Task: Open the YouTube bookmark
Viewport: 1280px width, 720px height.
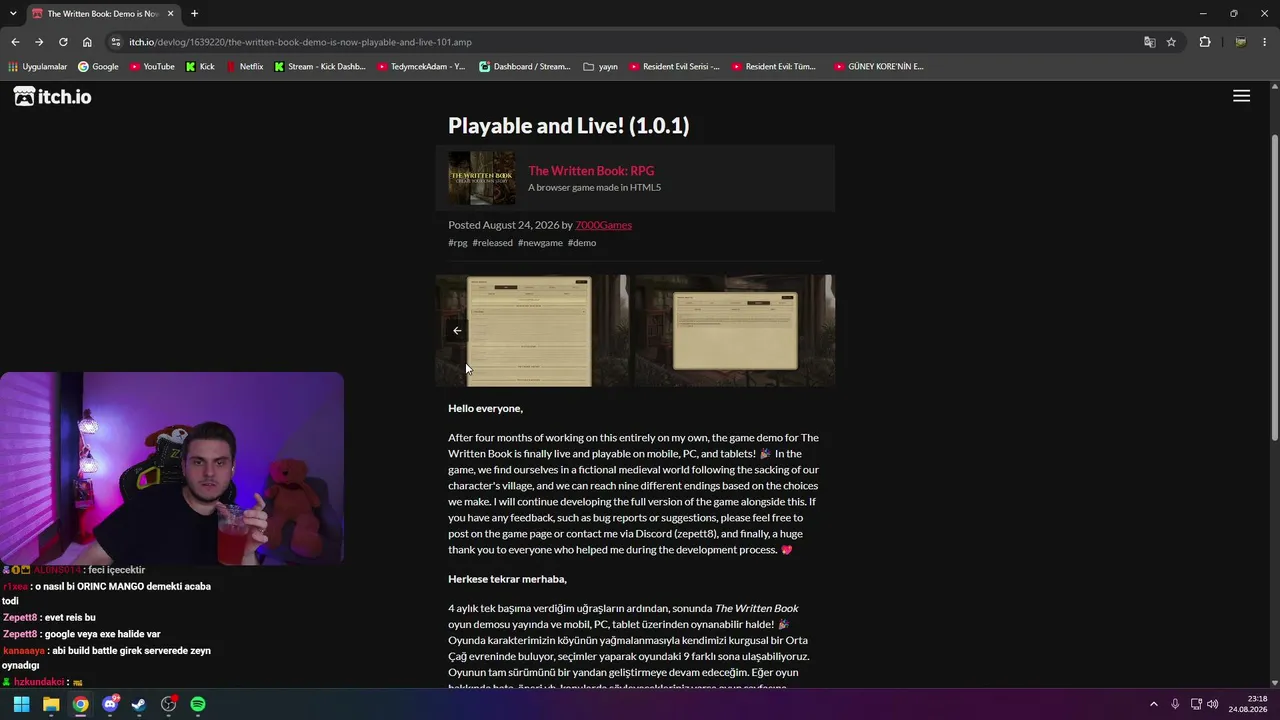Action: point(151,67)
